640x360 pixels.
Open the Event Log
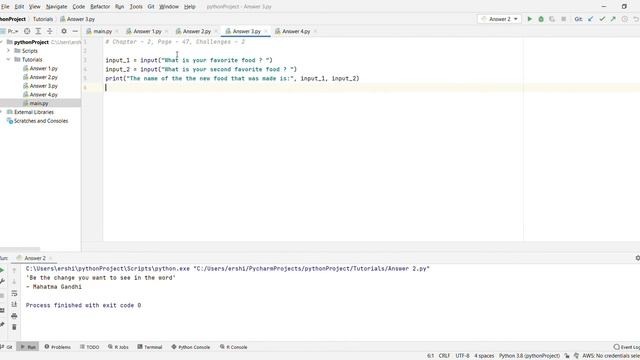tap(627, 347)
